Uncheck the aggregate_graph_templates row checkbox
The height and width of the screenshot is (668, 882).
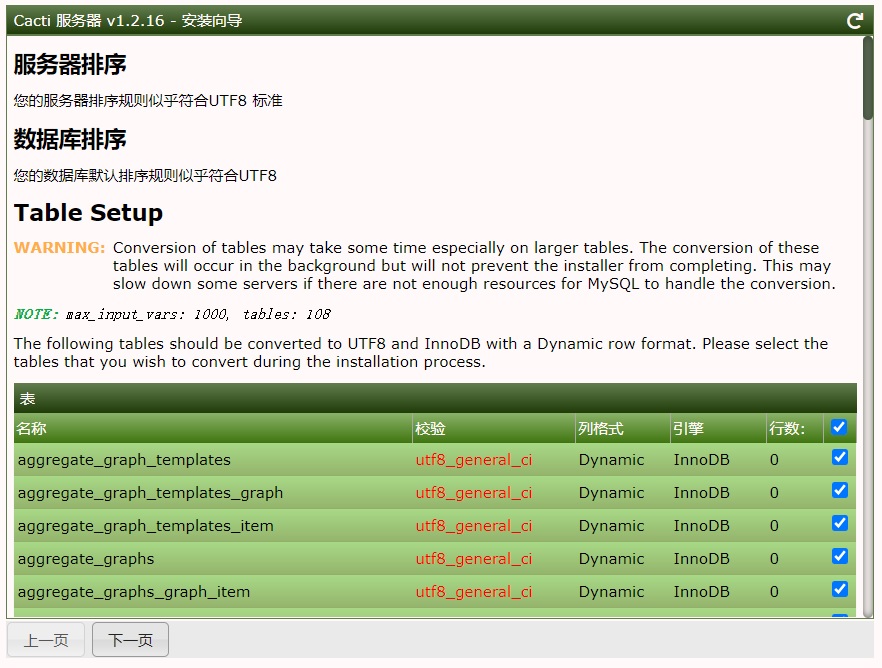[839, 457]
